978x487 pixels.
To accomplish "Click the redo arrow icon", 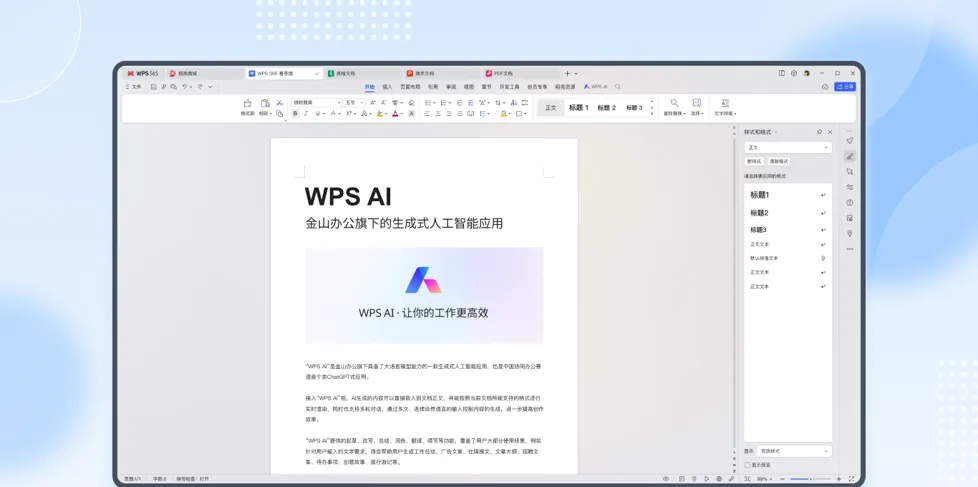I will [x=200, y=87].
